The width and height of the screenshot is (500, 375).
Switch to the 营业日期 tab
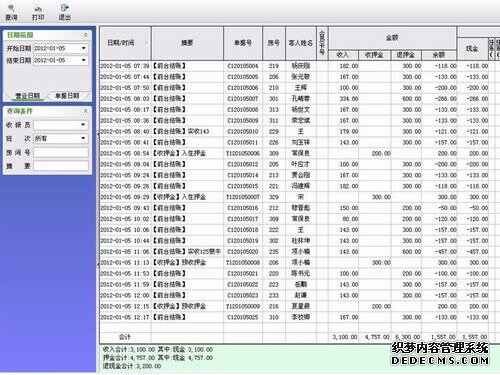tap(28, 96)
